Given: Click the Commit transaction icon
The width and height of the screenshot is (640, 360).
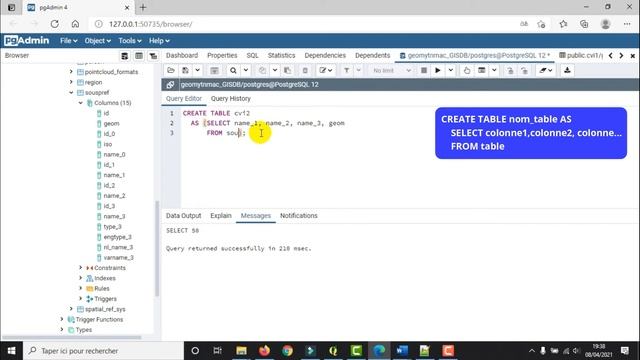Looking at the screenshot, I should [x=510, y=71].
